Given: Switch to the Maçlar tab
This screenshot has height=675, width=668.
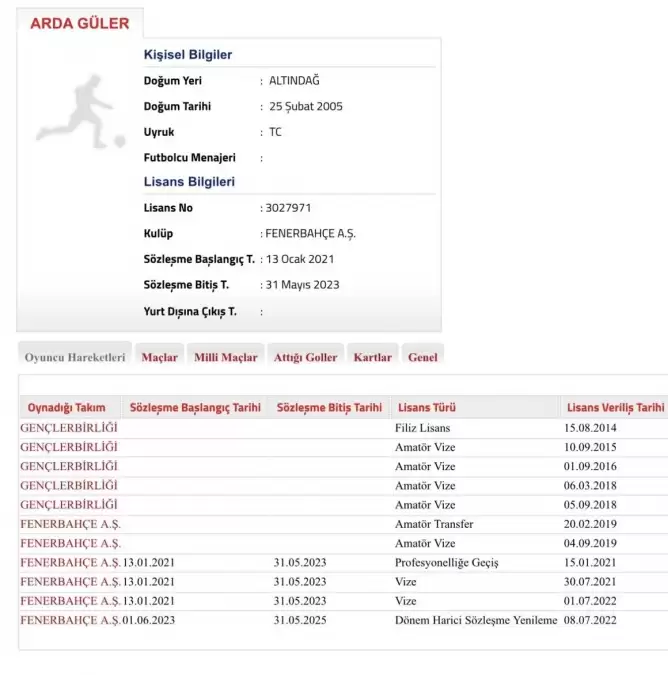Looking at the screenshot, I should coord(159,357).
